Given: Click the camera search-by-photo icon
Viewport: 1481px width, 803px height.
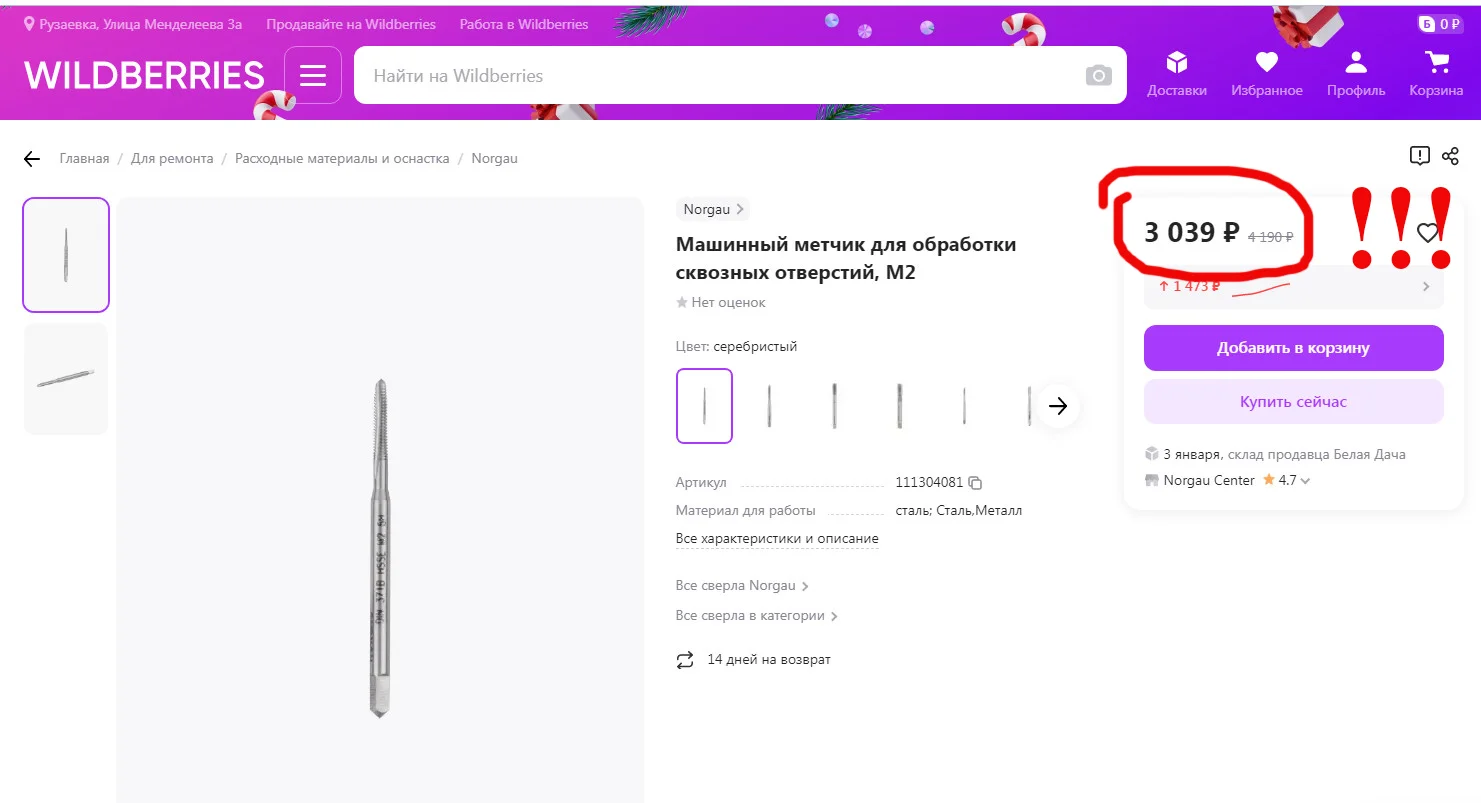Looking at the screenshot, I should coord(1098,76).
